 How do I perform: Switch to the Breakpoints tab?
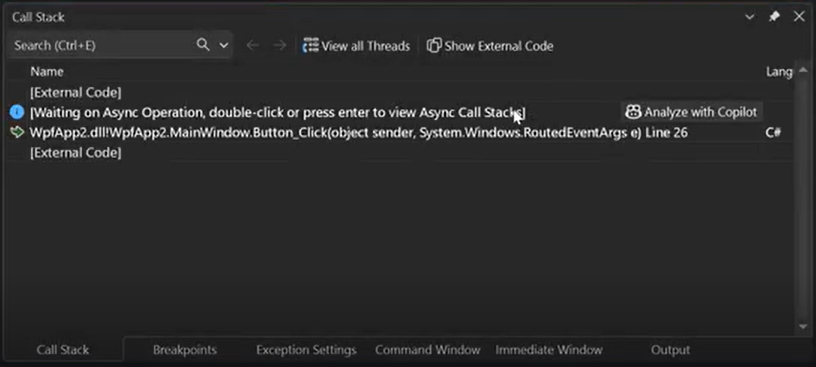tap(185, 350)
